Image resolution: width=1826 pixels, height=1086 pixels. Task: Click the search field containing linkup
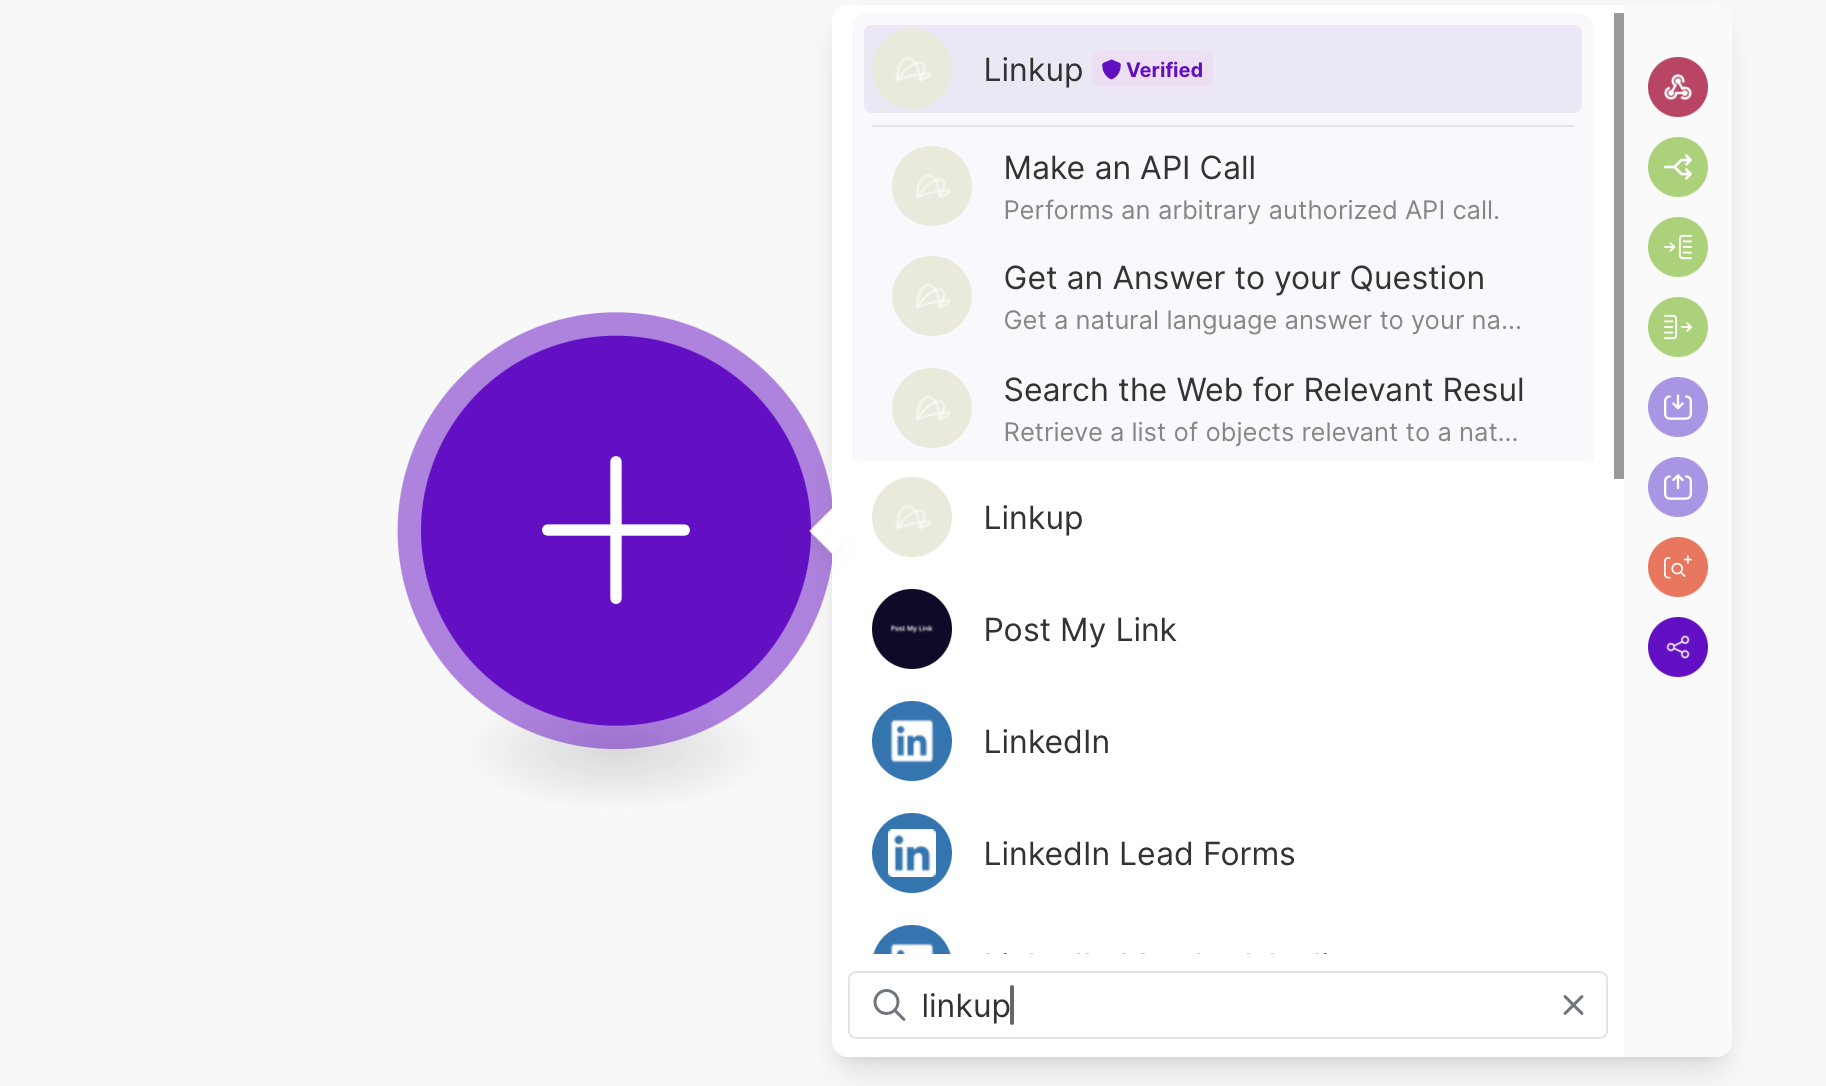click(x=1227, y=1005)
